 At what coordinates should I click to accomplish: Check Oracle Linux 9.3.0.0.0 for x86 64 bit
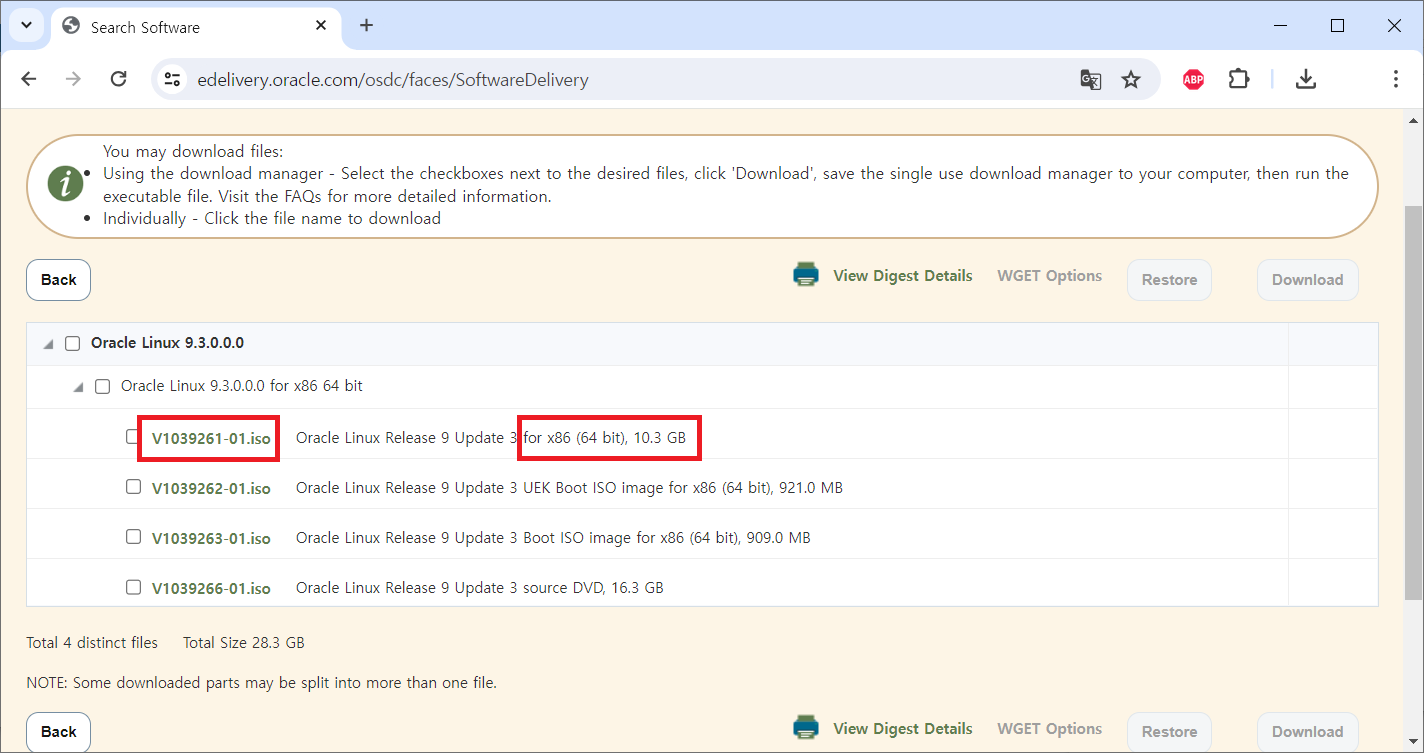pos(102,387)
